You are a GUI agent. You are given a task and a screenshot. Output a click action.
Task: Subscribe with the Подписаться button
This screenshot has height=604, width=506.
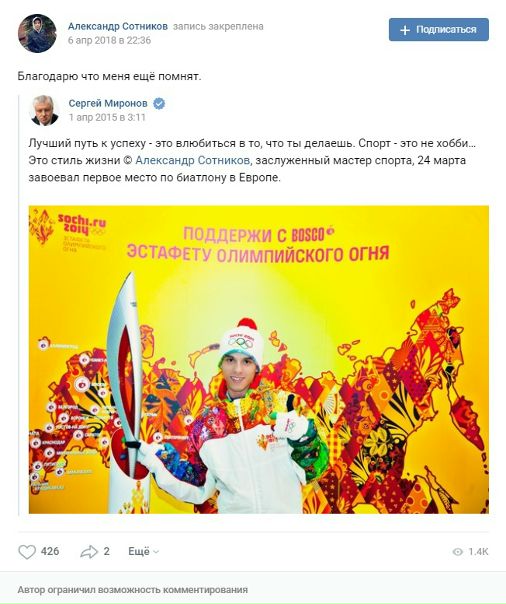coord(439,30)
